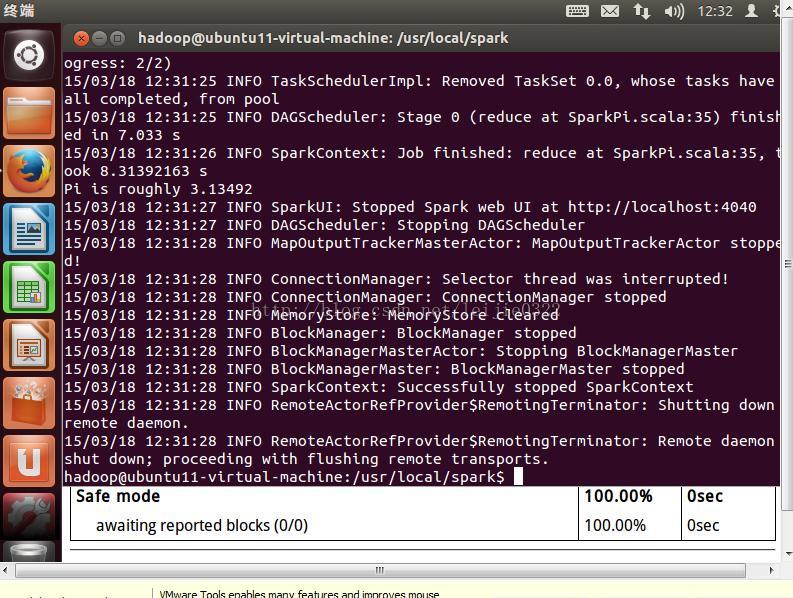Click 'Stopping DAGScheduler' log line

point(491,225)
